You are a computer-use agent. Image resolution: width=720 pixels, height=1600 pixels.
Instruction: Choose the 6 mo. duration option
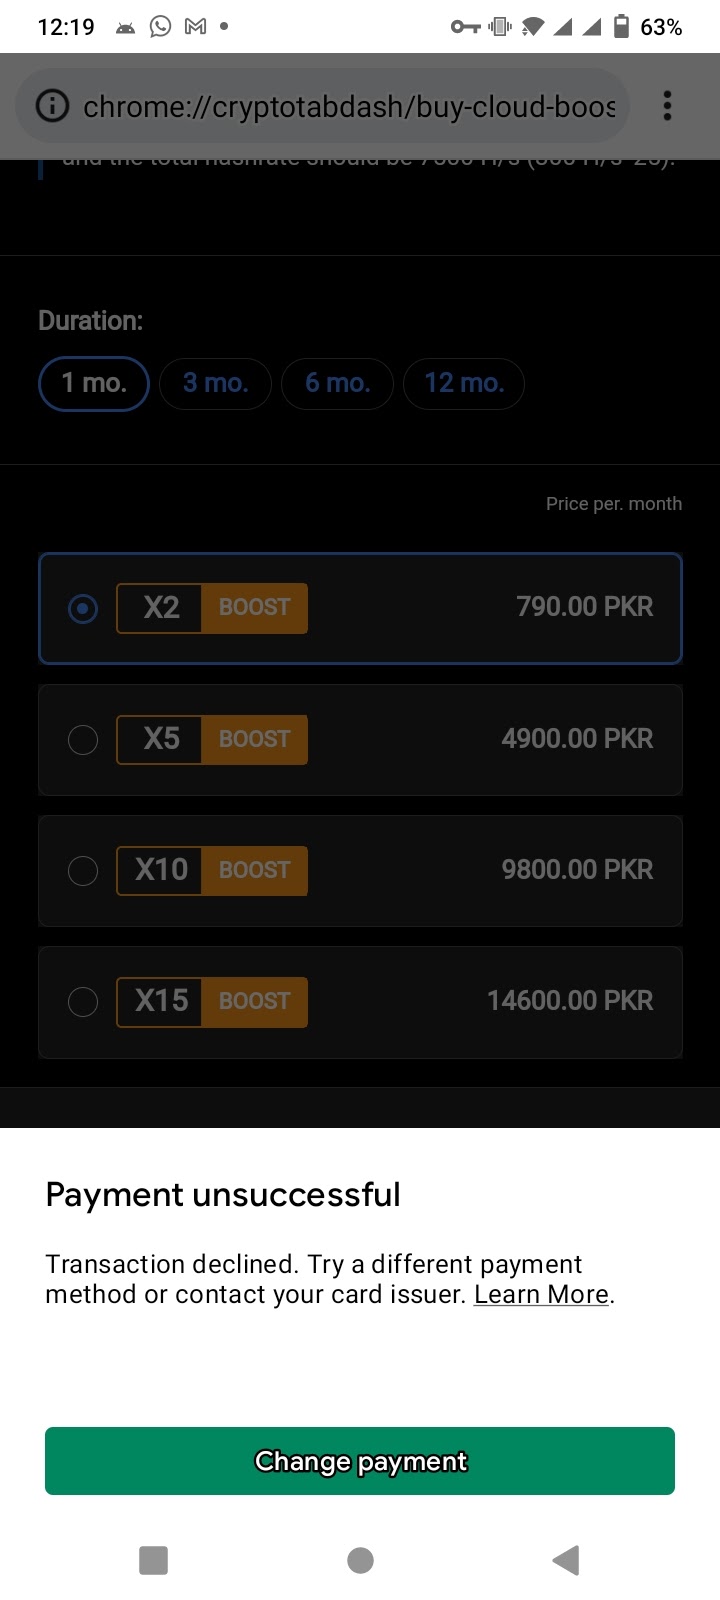pyautogui.click(x=337, y=383)
